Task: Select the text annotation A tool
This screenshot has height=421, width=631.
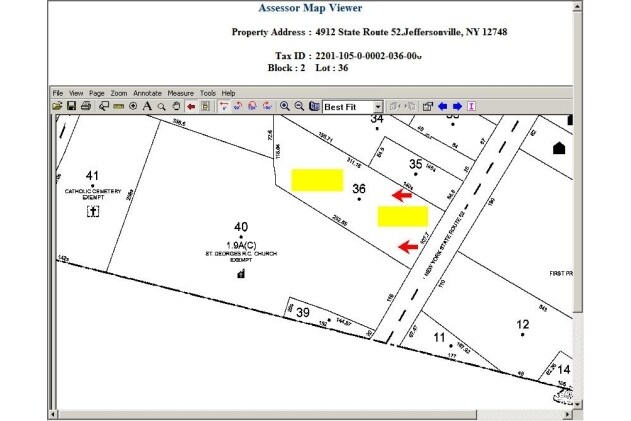Action: click(x=147, y=105)
